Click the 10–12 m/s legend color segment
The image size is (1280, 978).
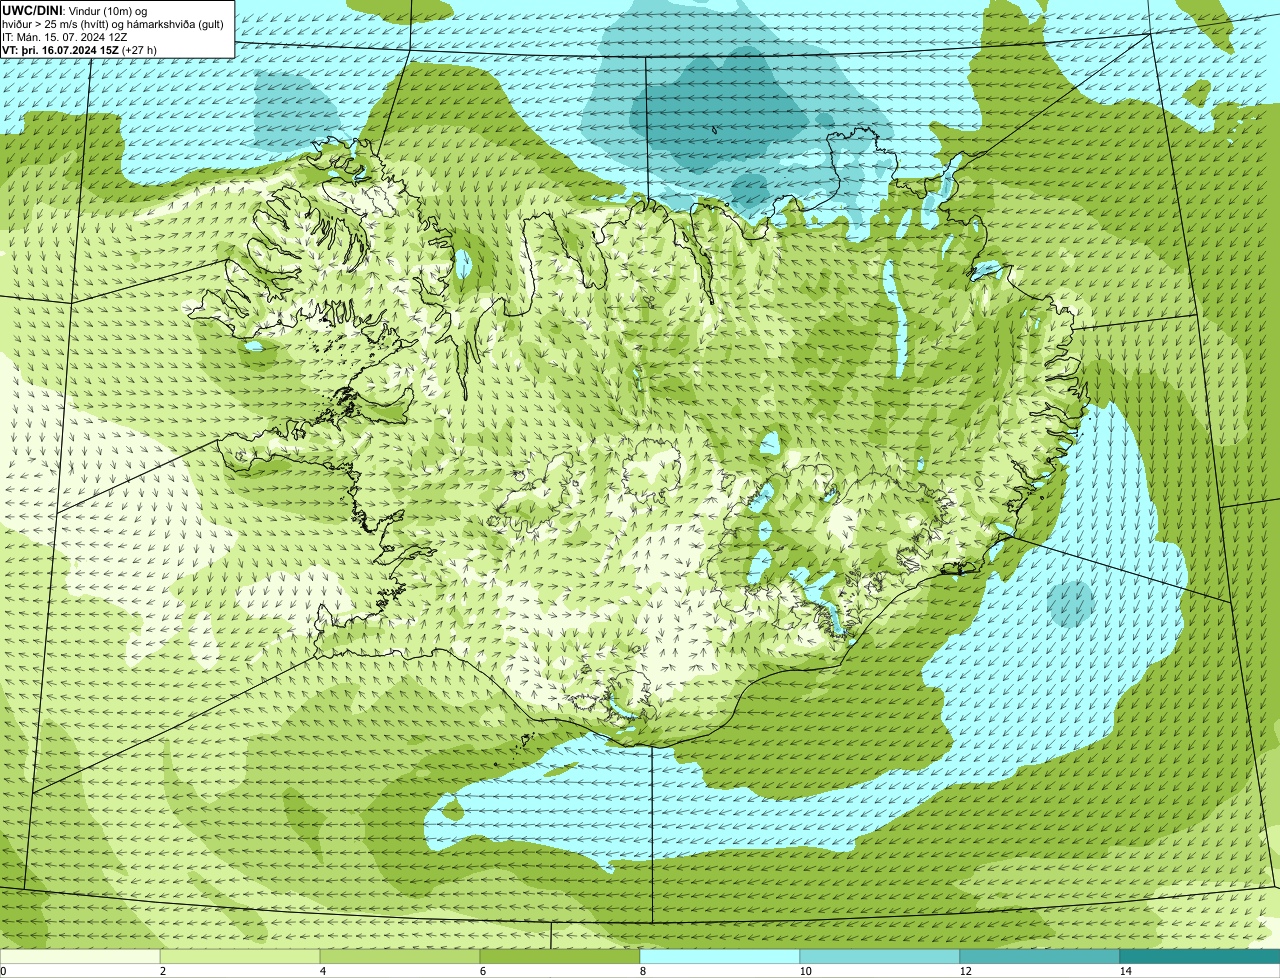coord(880,956)
